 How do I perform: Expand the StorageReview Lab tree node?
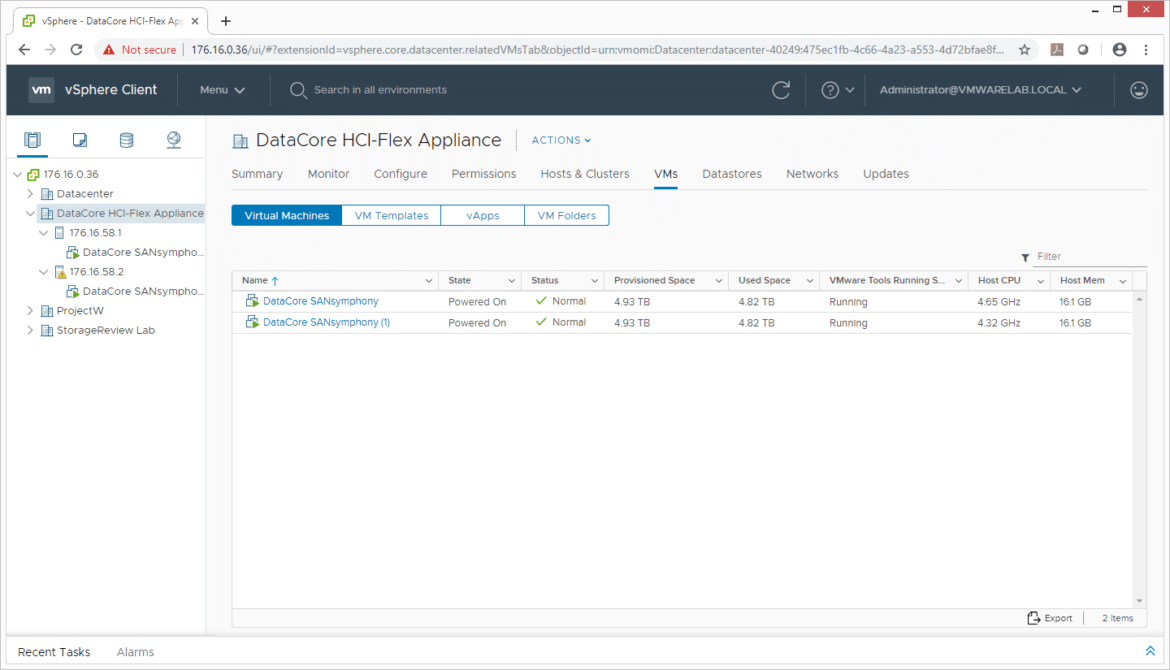point(31,330)
